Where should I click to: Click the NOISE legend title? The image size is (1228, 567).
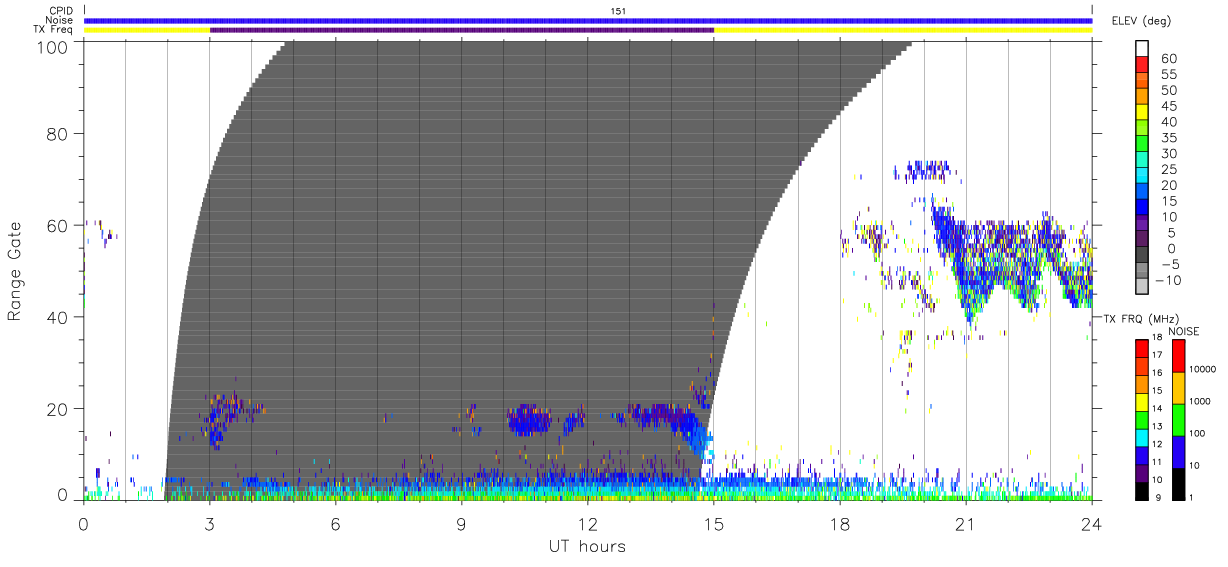click(x=1184, y=331)
